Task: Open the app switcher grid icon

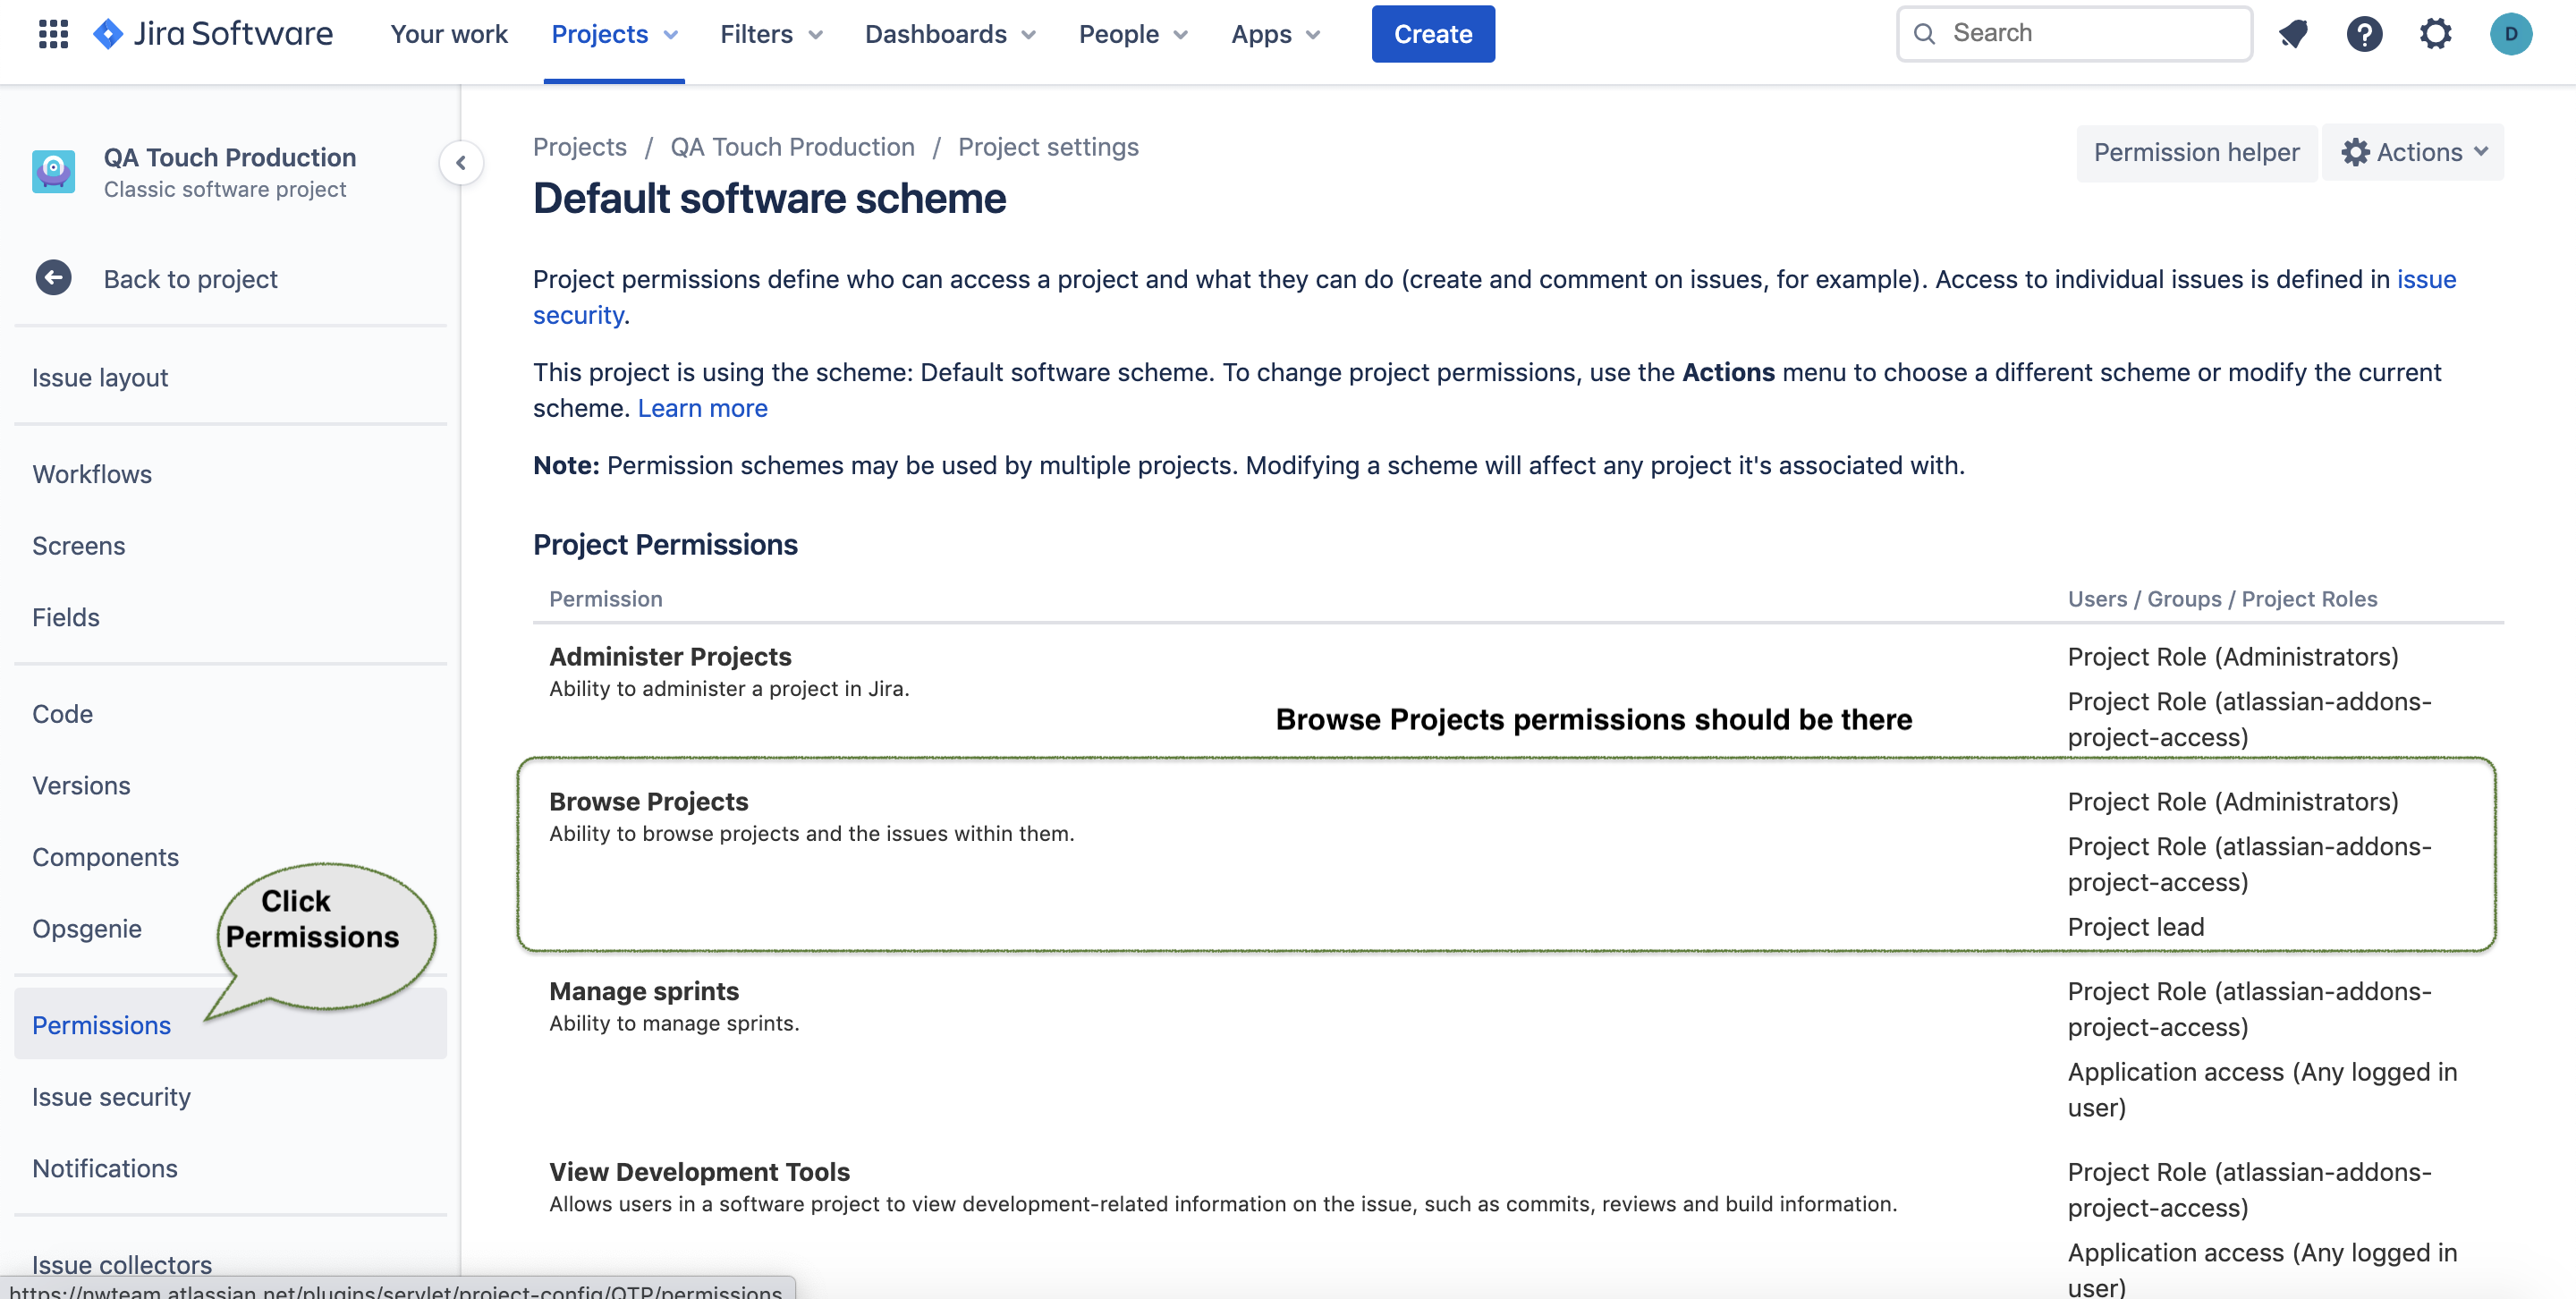Action: (x=53, y=34)
